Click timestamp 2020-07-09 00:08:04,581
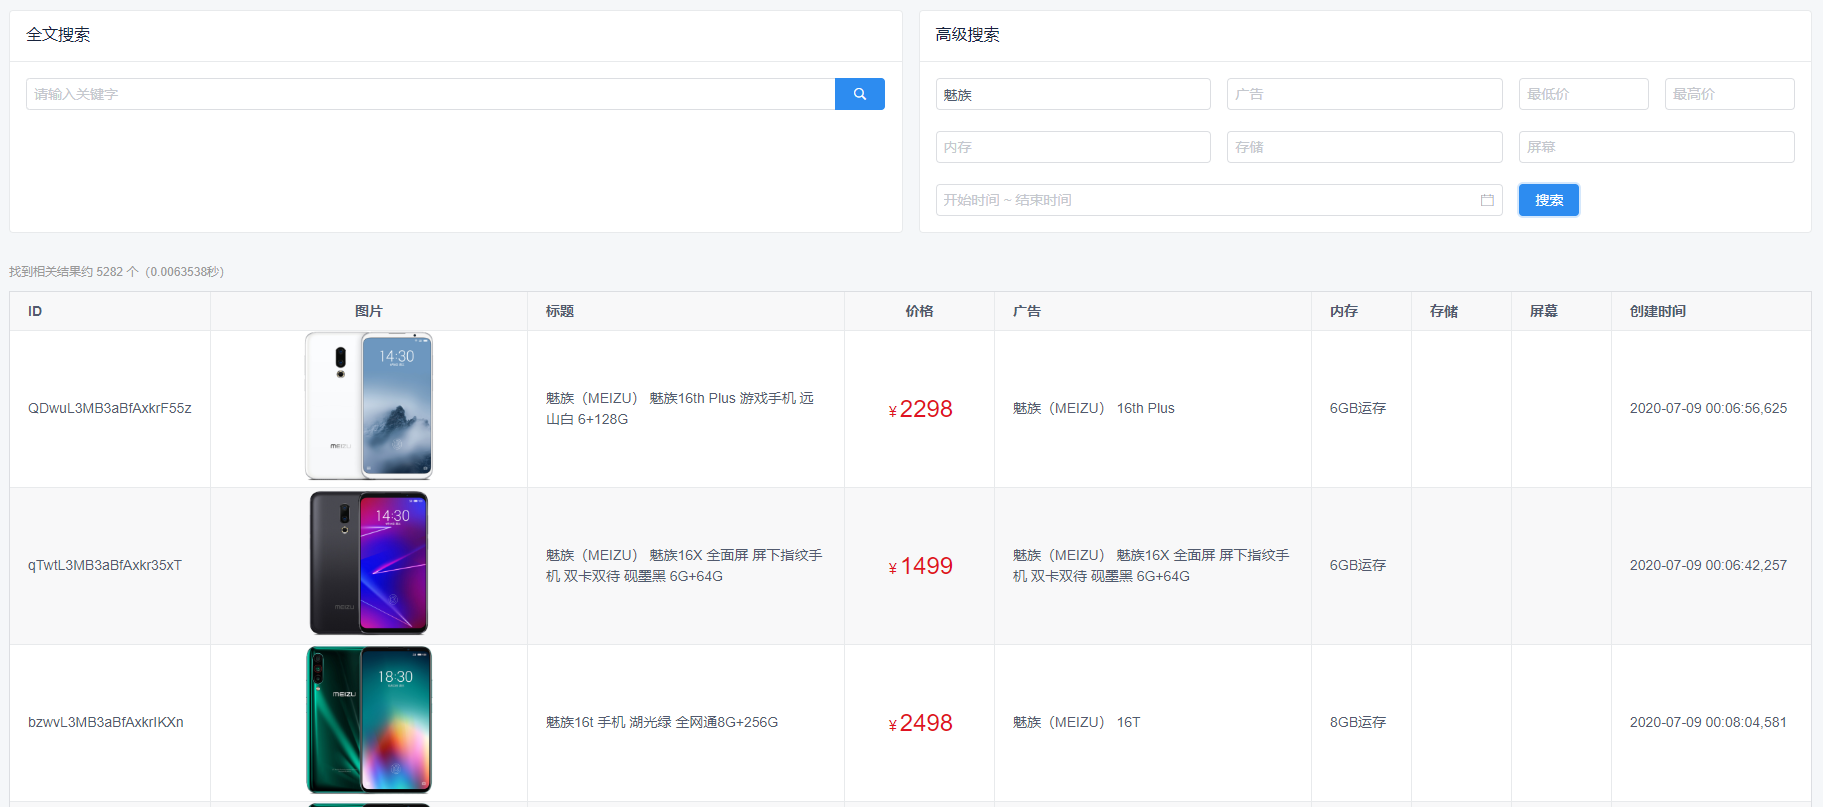The height and width of the screenshot is (807, 1823). tap(1708, 722)
